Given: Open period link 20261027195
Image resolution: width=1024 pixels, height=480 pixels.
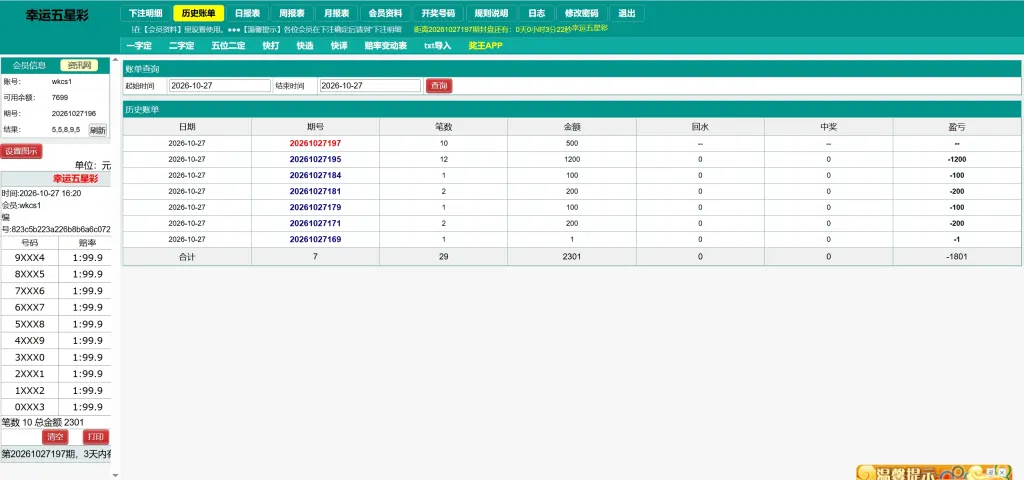Looking at the screenshot, I should click(x=315, y=159).
